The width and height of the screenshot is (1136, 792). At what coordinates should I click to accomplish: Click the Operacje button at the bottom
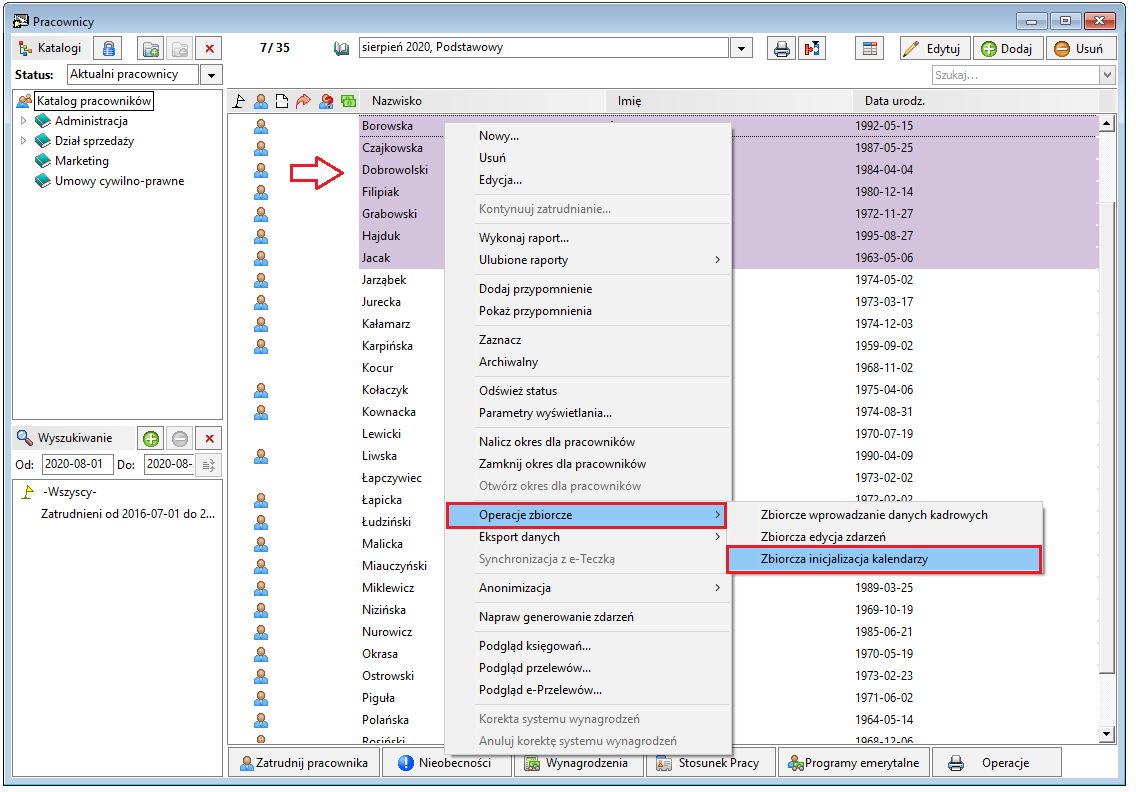[997, 763]
